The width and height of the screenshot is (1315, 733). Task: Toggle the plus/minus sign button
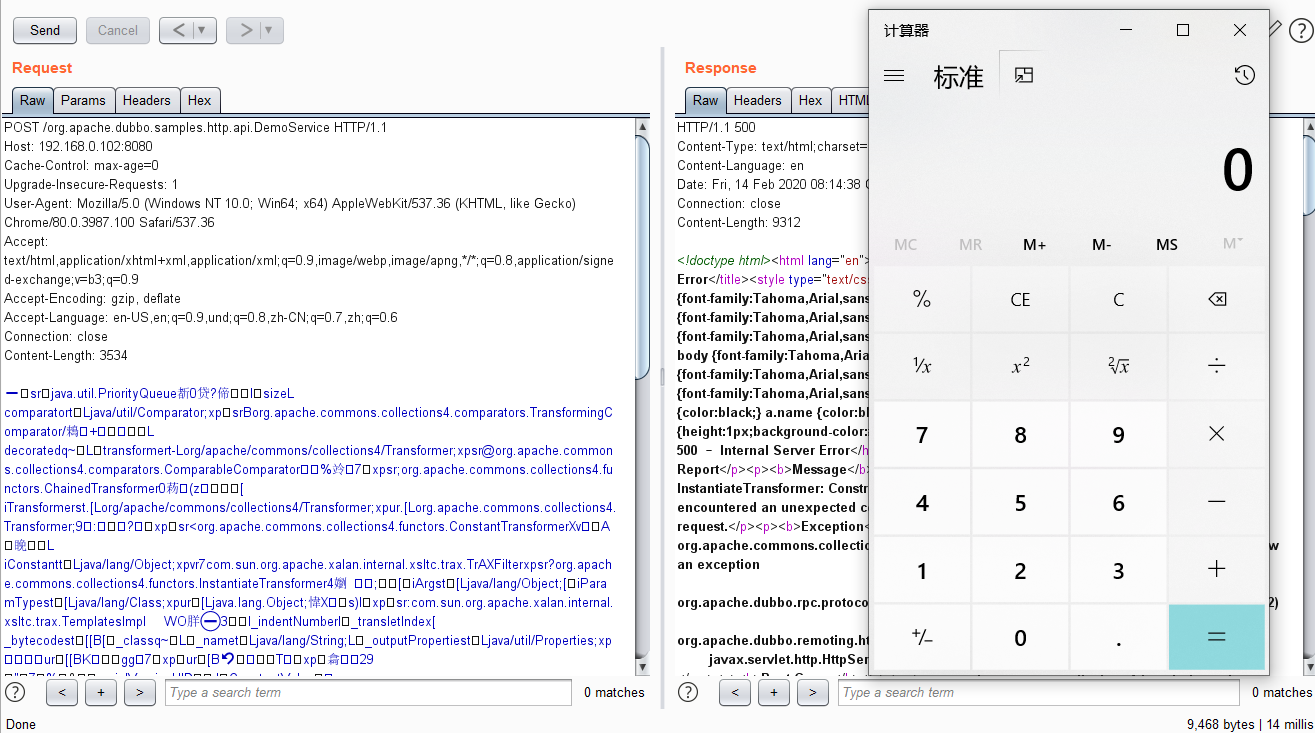[922, 638]
